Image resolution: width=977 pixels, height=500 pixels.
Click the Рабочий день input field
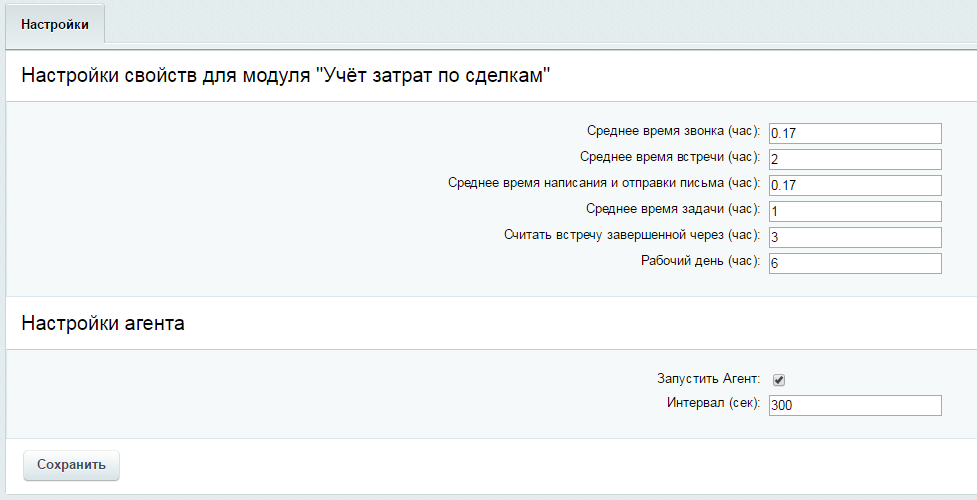click(x=855, y=263)
